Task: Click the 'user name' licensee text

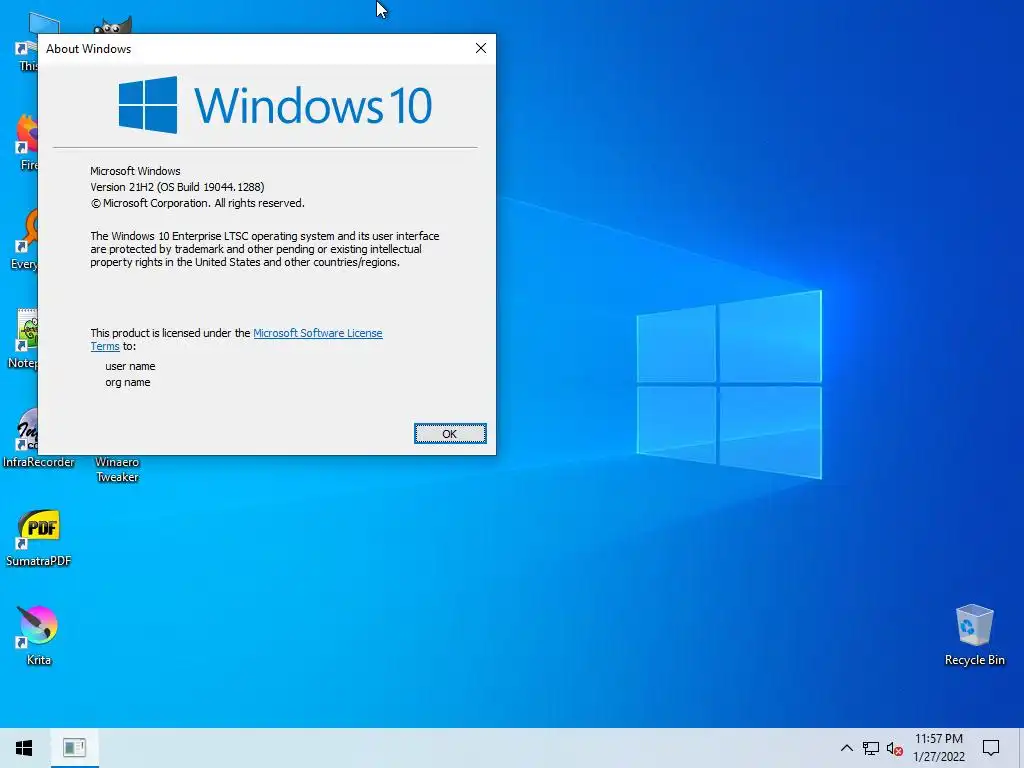Action: click(x=130, y=366)
